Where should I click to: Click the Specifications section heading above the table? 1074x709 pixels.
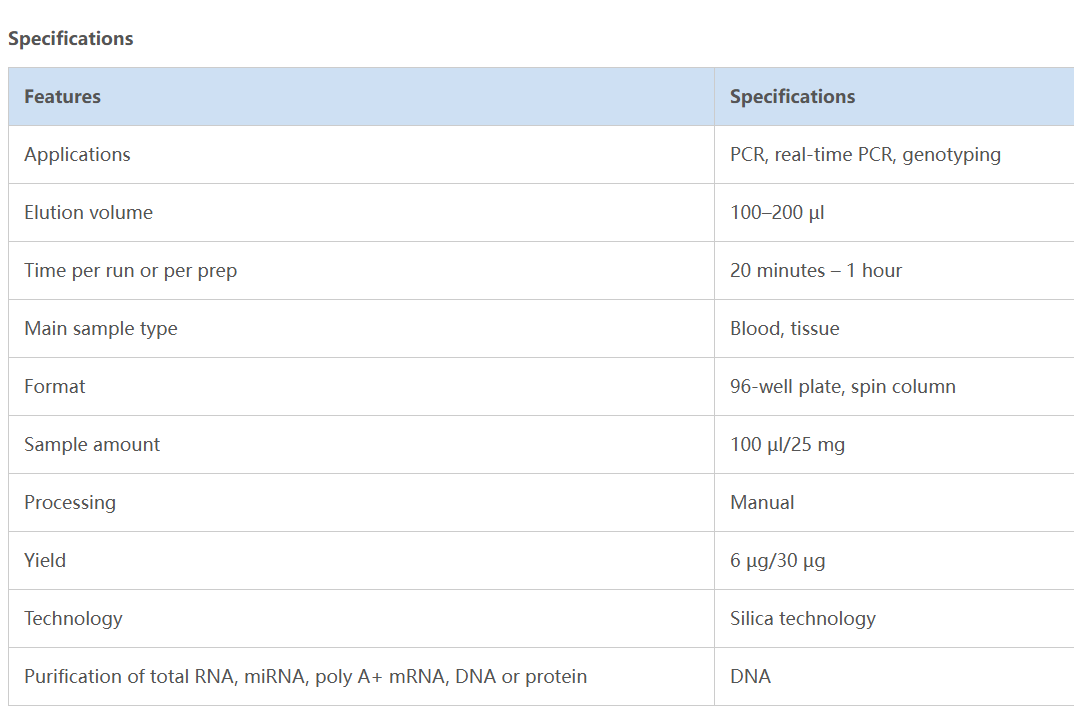(70, 39)
